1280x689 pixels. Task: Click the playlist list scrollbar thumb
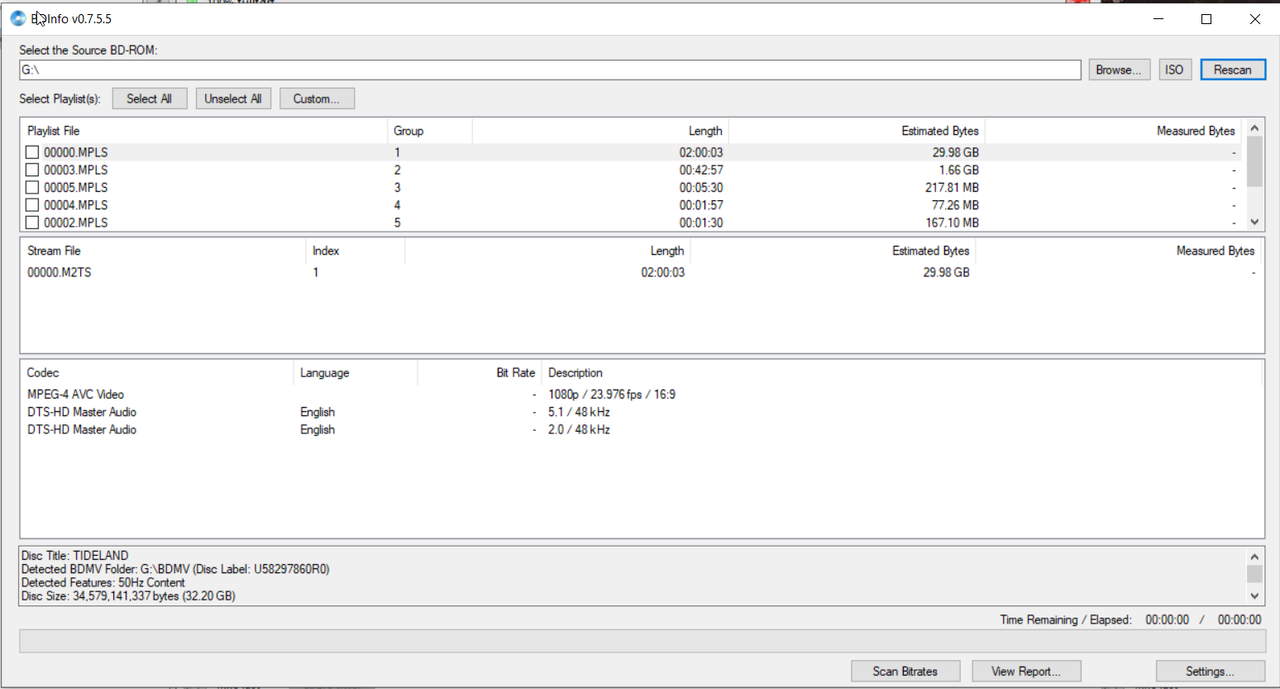(1254, 161)
